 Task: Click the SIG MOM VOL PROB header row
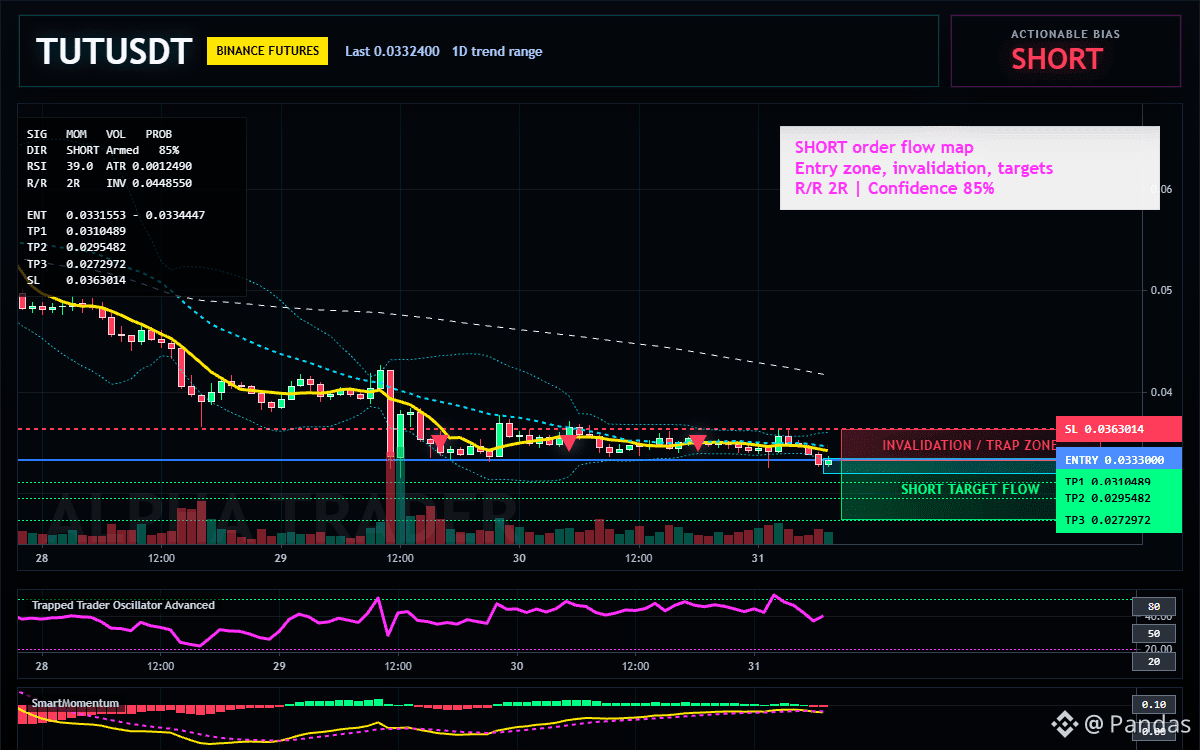click(x=99, y=133)
